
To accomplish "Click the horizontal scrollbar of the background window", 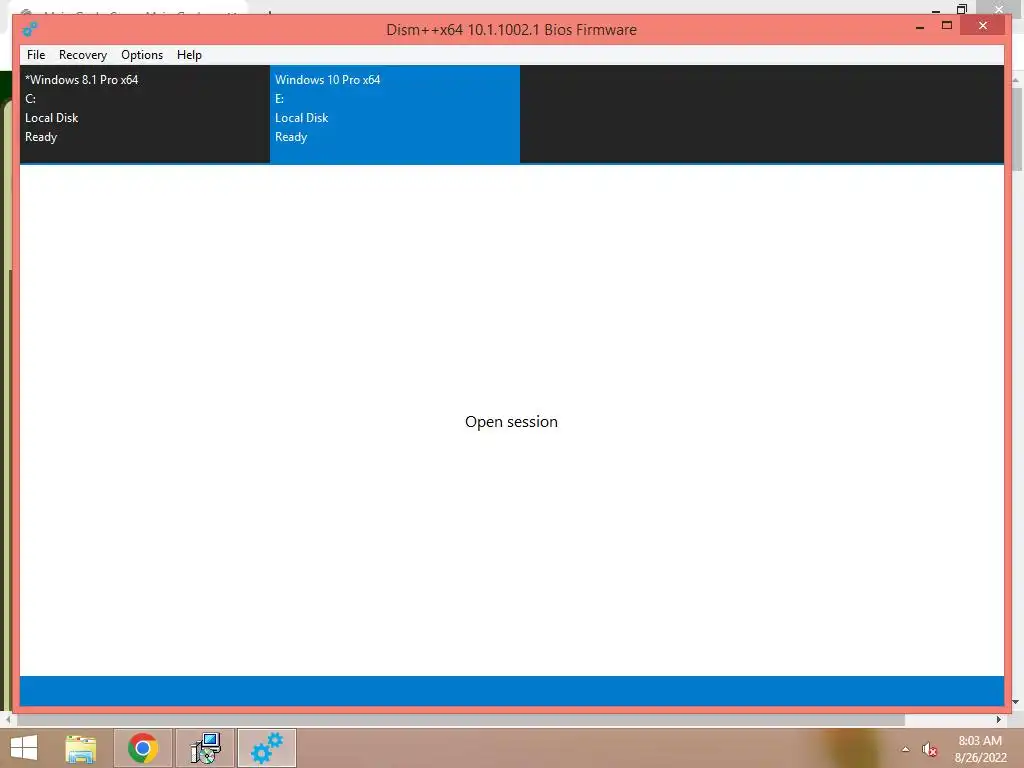I will pos(460,720).
